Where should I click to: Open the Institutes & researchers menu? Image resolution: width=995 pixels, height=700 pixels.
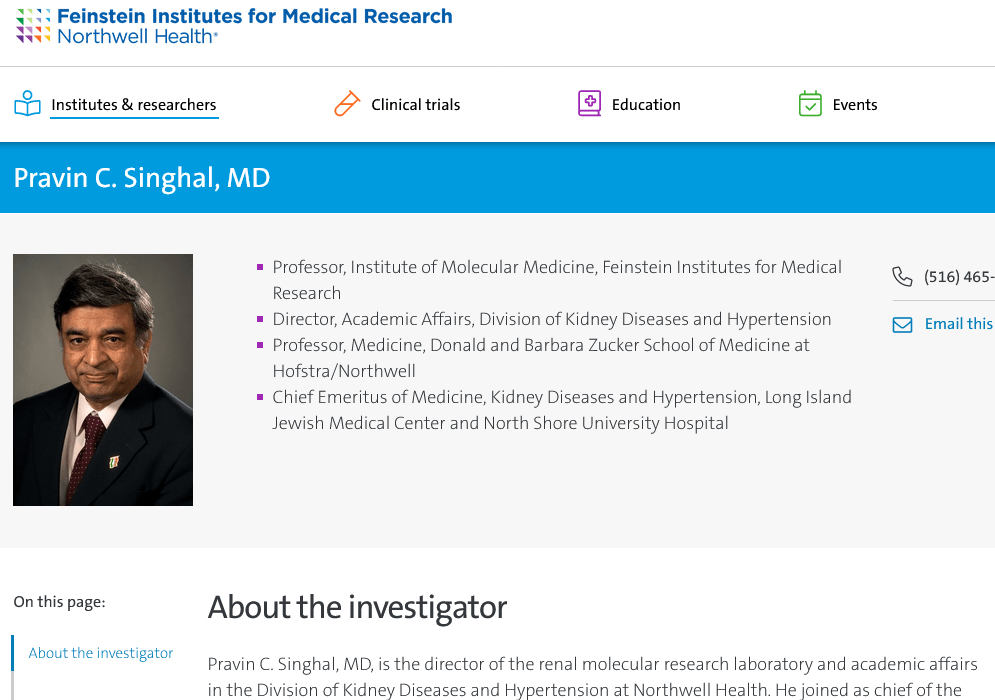(134, 105)
